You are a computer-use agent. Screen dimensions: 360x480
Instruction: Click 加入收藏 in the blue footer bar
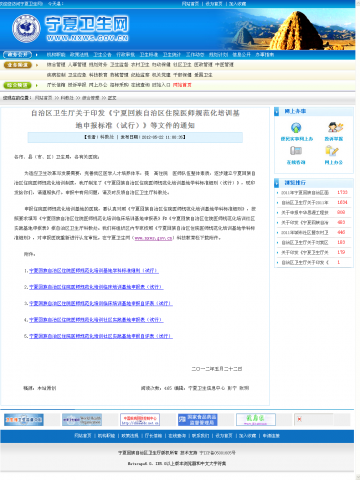pyautogui.click(x=247, y=436)
